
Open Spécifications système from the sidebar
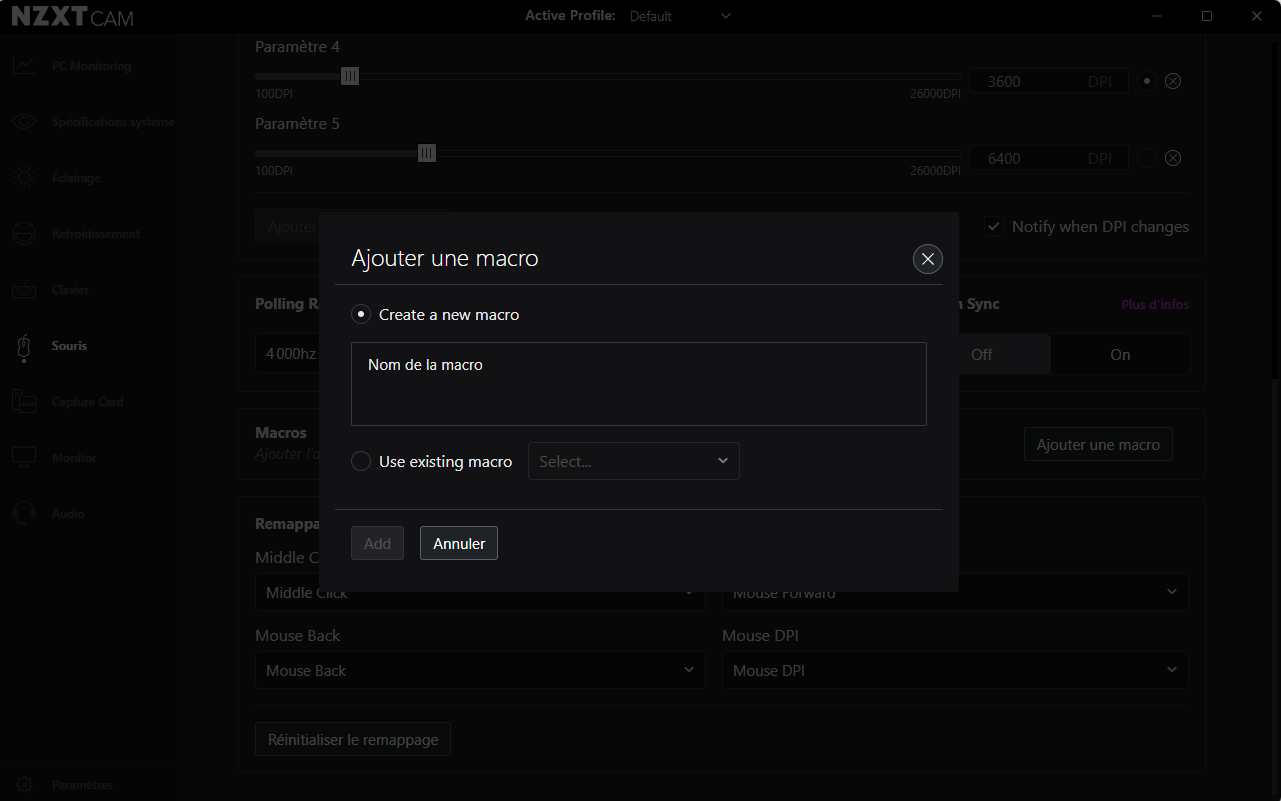click(24, 121)
